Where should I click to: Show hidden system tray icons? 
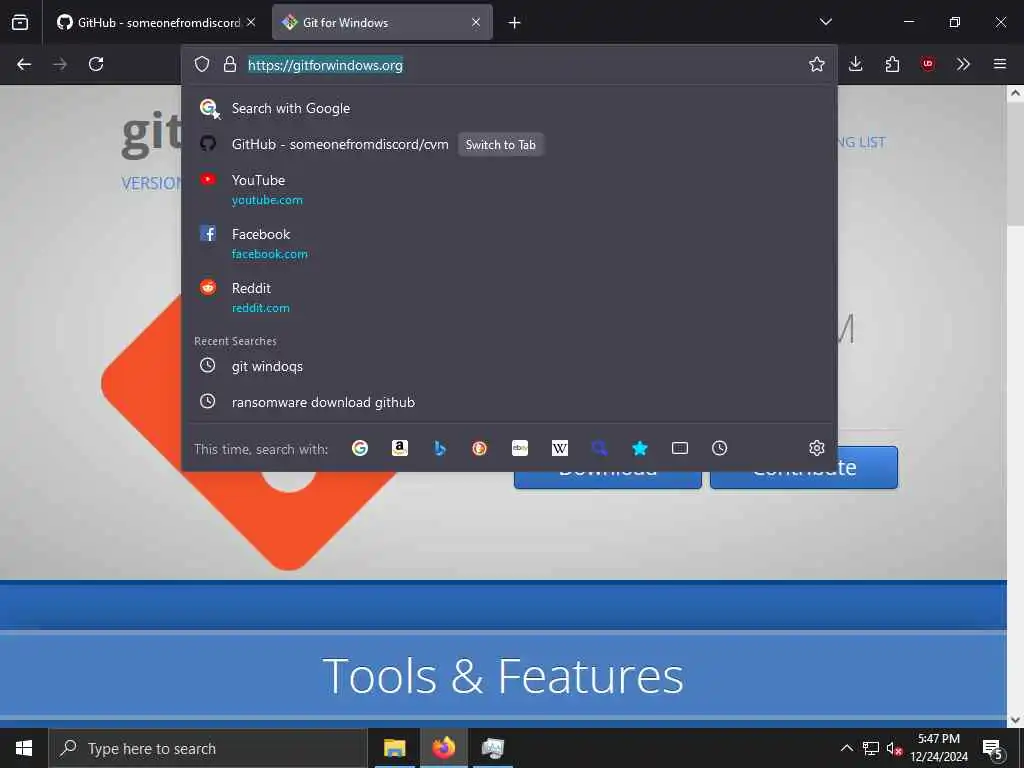click(846, 748)
